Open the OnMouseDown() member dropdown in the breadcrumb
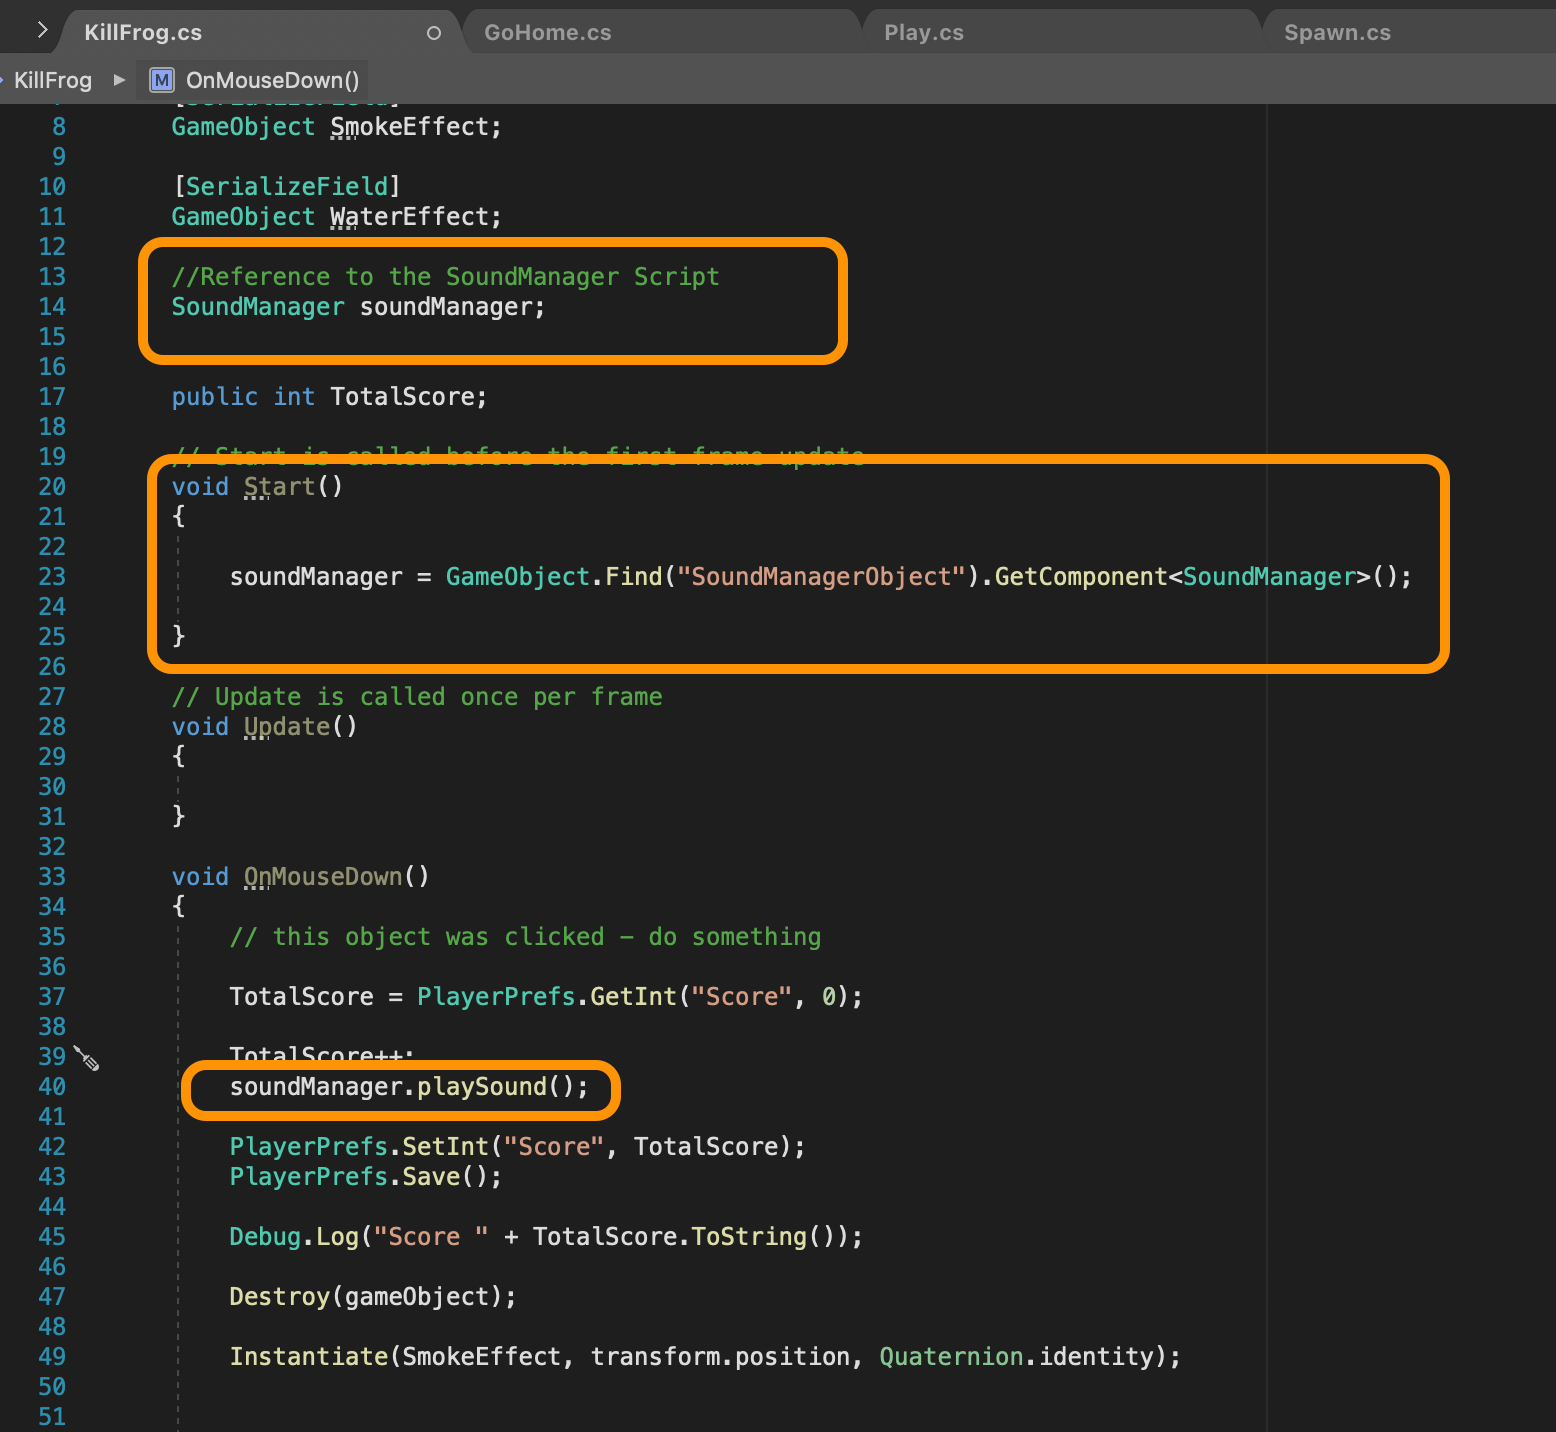This screenshot has height=1432, width=1556. (x=272, y=80)
